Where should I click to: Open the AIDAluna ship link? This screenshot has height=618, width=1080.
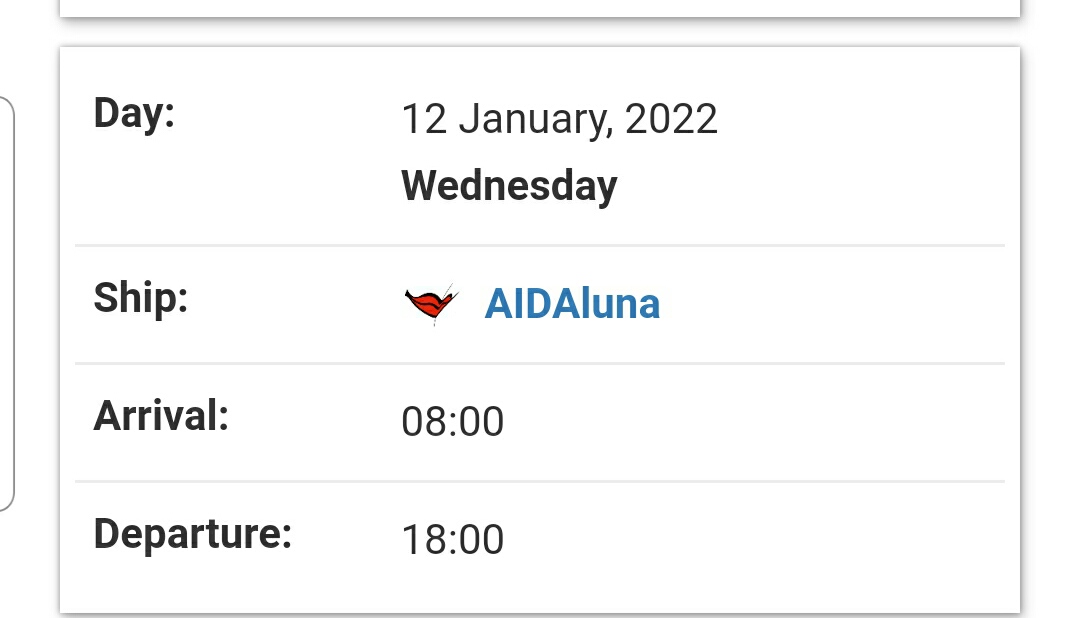click(x=572, y=303)
